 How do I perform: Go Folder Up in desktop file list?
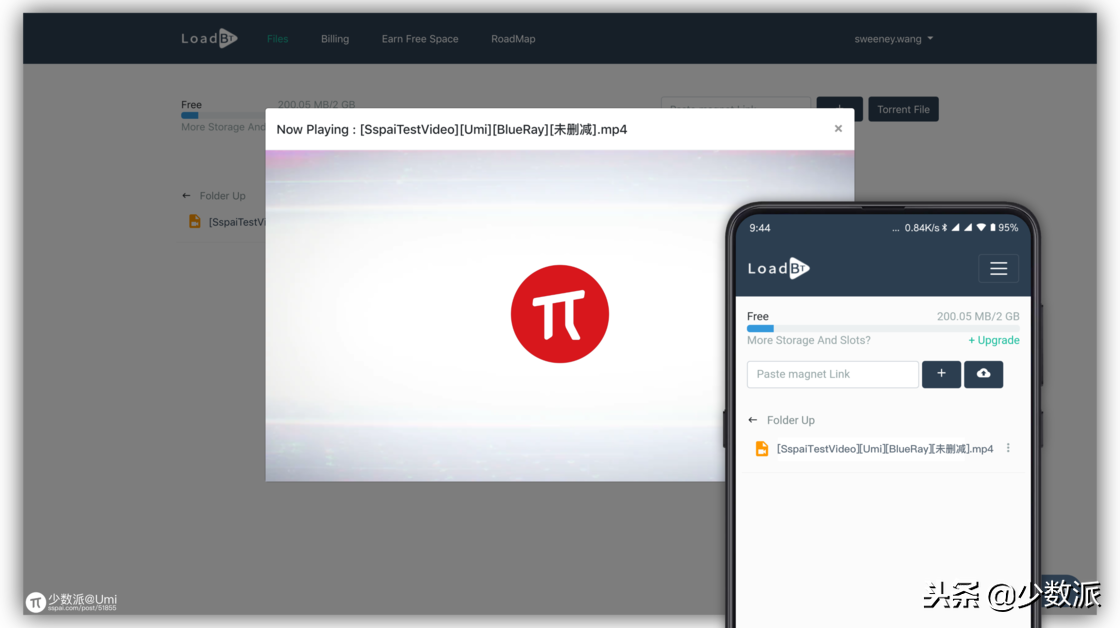(x=214, y=196)
